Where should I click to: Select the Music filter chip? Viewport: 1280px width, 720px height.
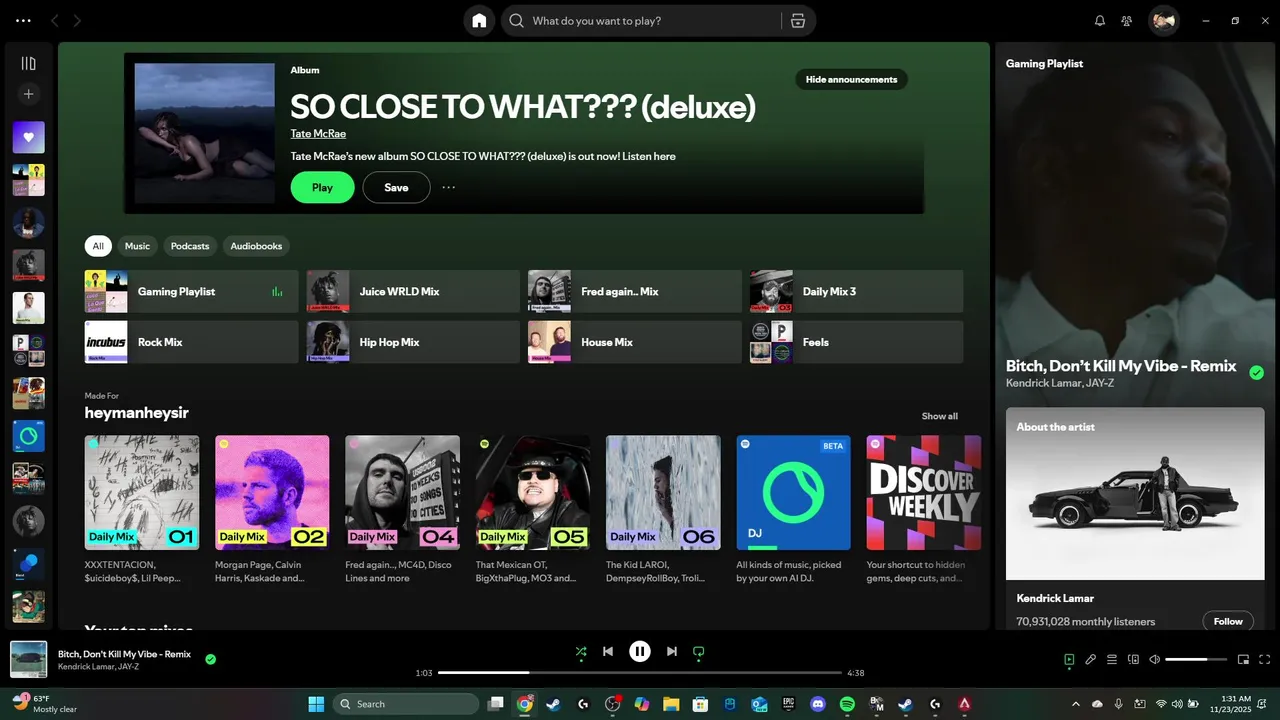(x=137, y=246)
